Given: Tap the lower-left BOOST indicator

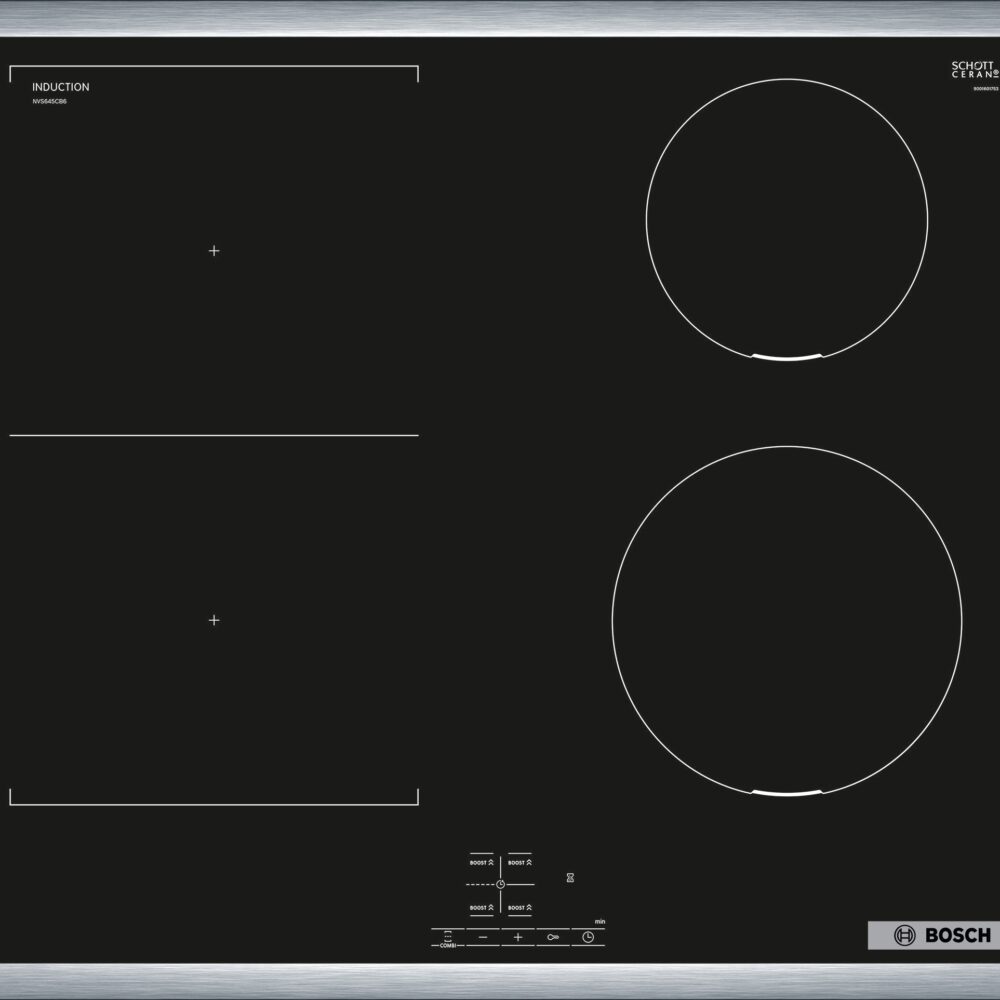Looking at the screenshot, I should point(482,908).
